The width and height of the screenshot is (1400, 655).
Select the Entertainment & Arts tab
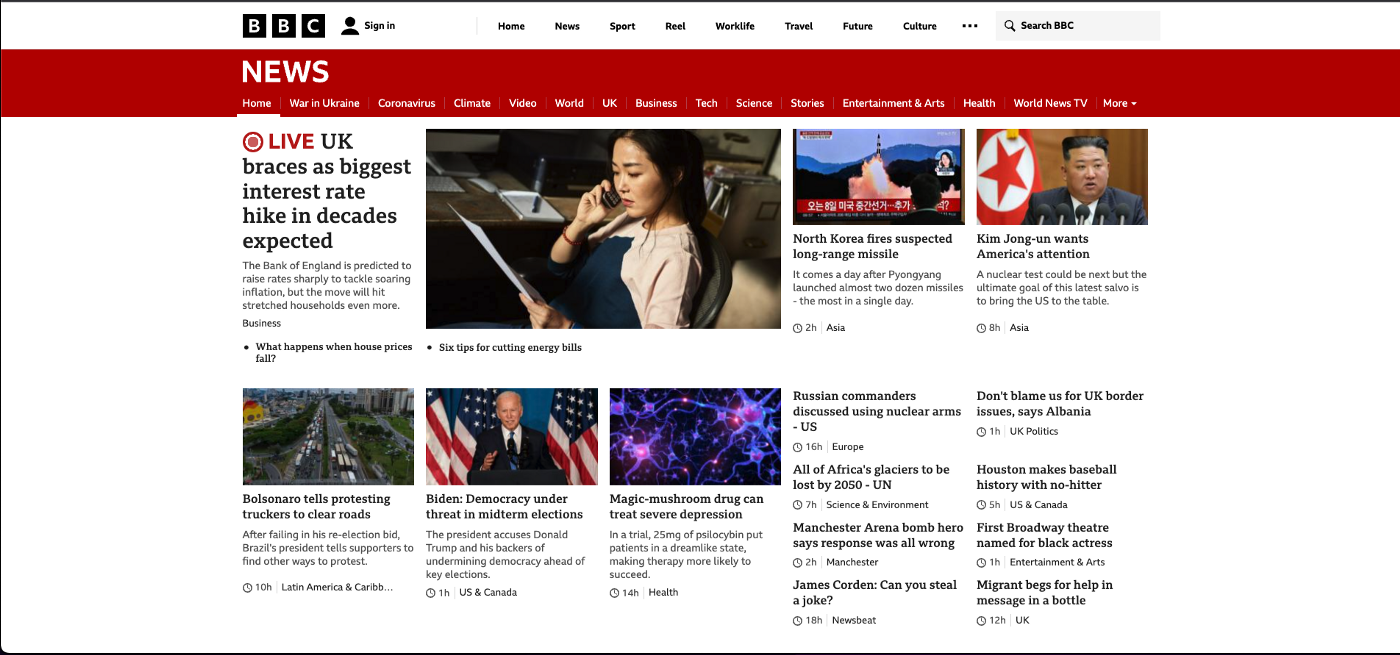[893, 103]
